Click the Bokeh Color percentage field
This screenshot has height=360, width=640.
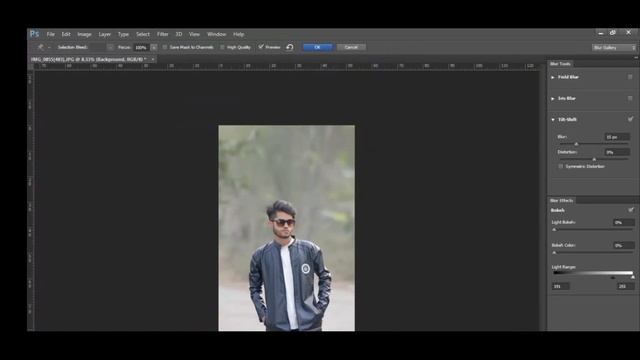(624, 245)
